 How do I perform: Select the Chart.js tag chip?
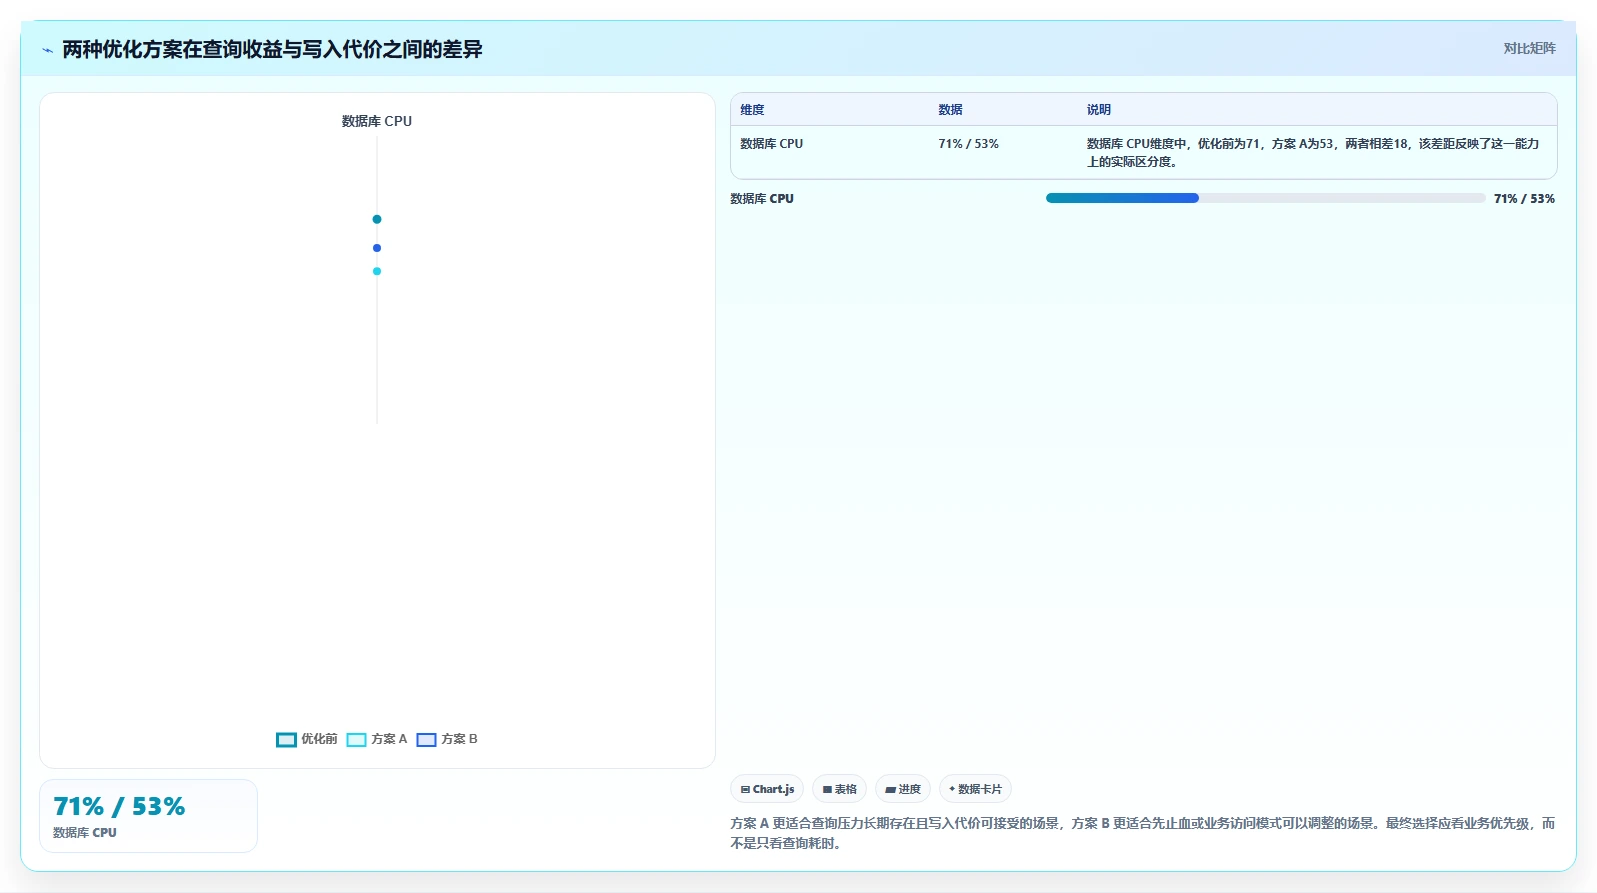767,789
